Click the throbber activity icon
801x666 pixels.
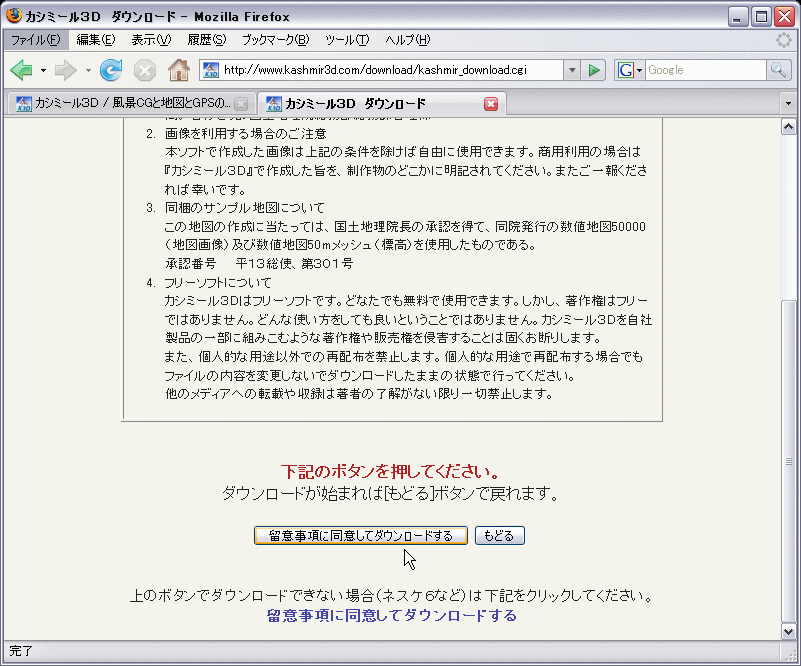[783, 40]
